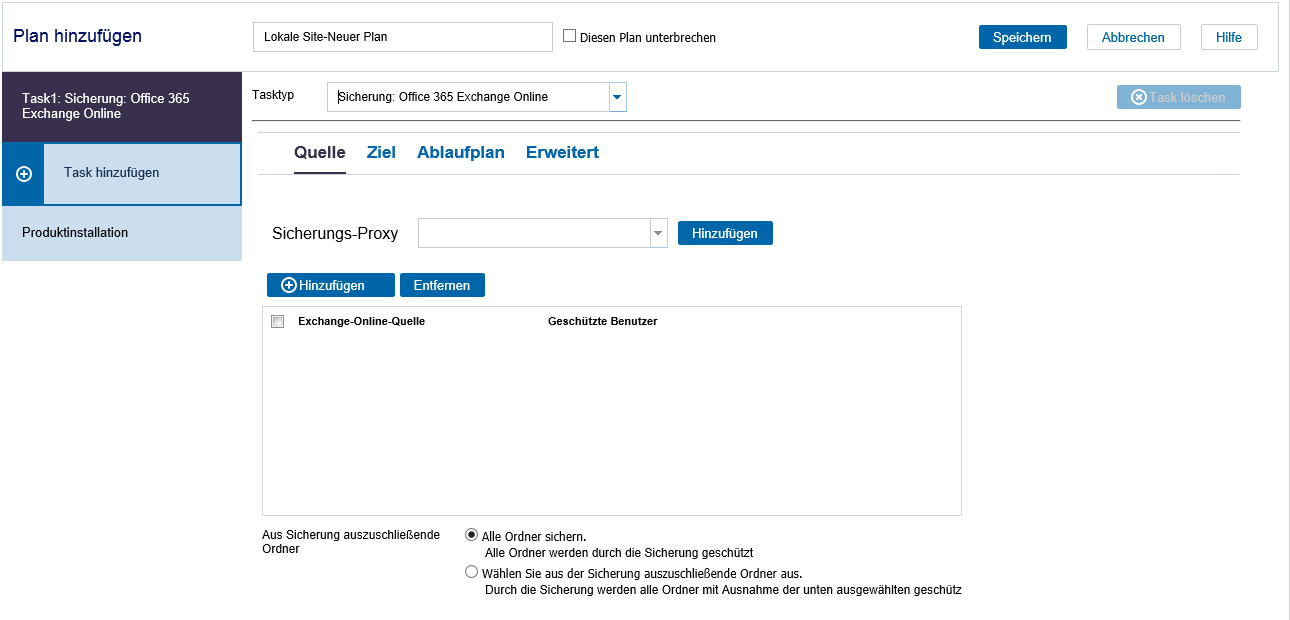The height and width of the screenshot is (620, 1290).
Task: Open the Erweitert tab
Action: click(x=562, y=153)
